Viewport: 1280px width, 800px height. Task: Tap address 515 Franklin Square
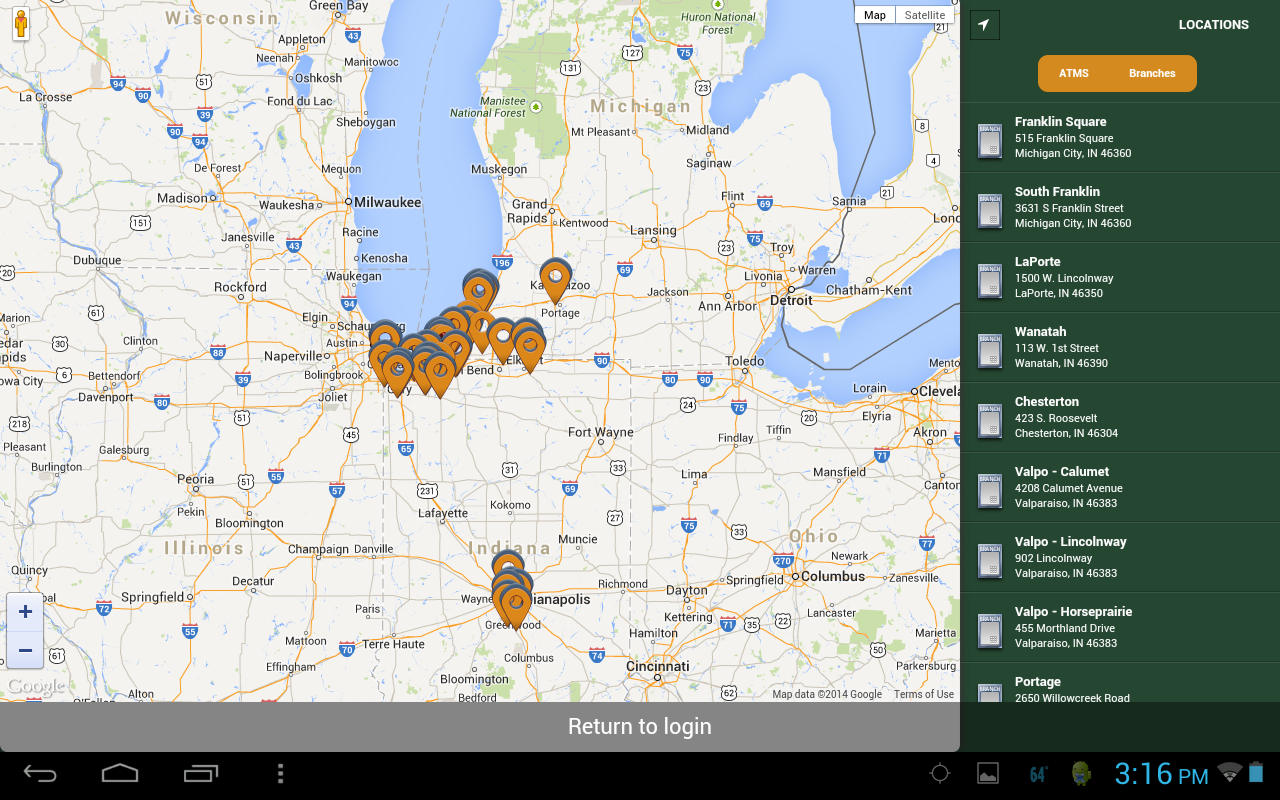click(x=1064, y=139)
